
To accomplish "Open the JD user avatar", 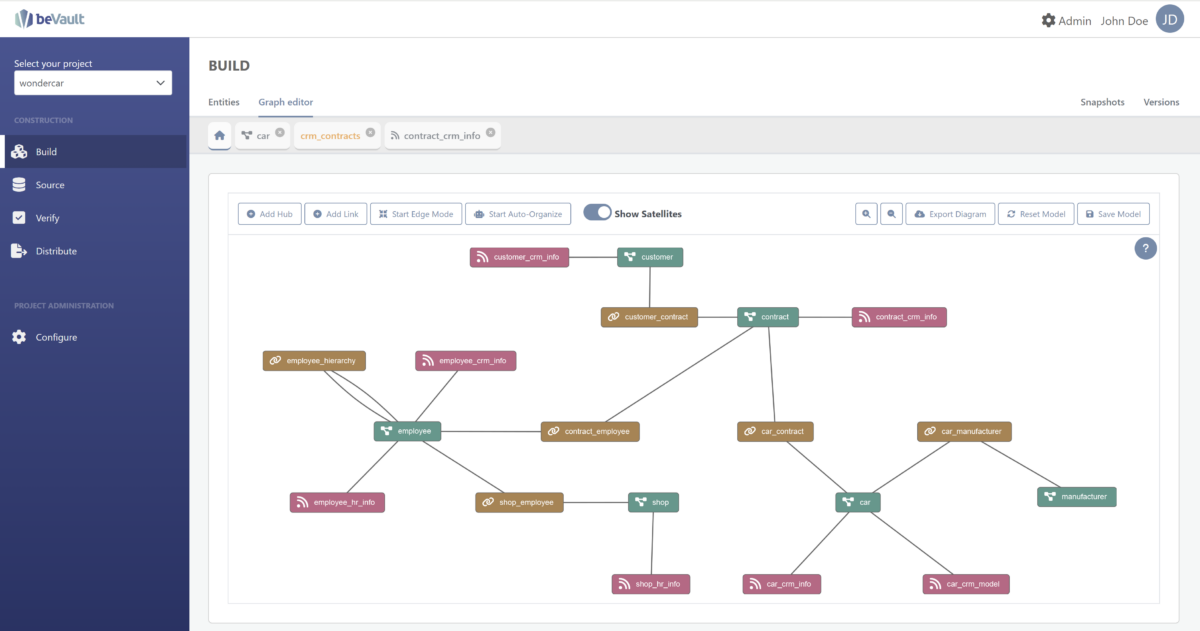I will 1169,19.
